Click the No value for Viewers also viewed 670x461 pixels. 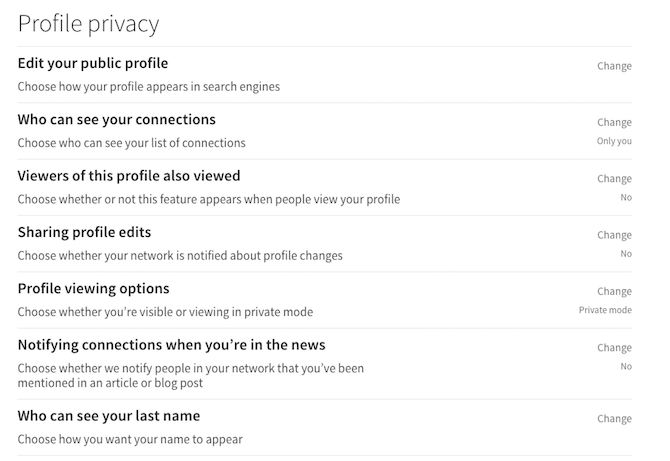click(x=626, y=198)
